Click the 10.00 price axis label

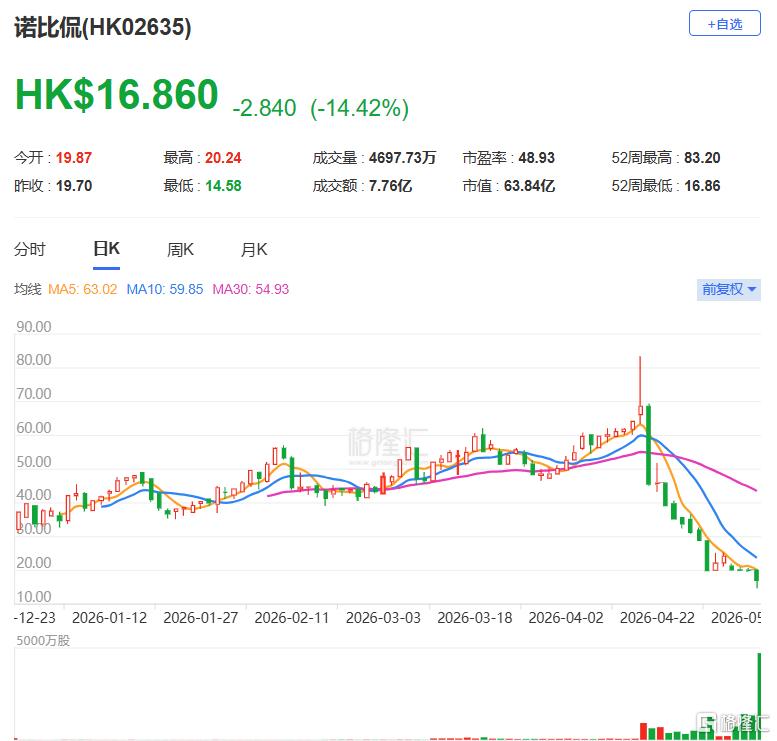click(34, 596)
